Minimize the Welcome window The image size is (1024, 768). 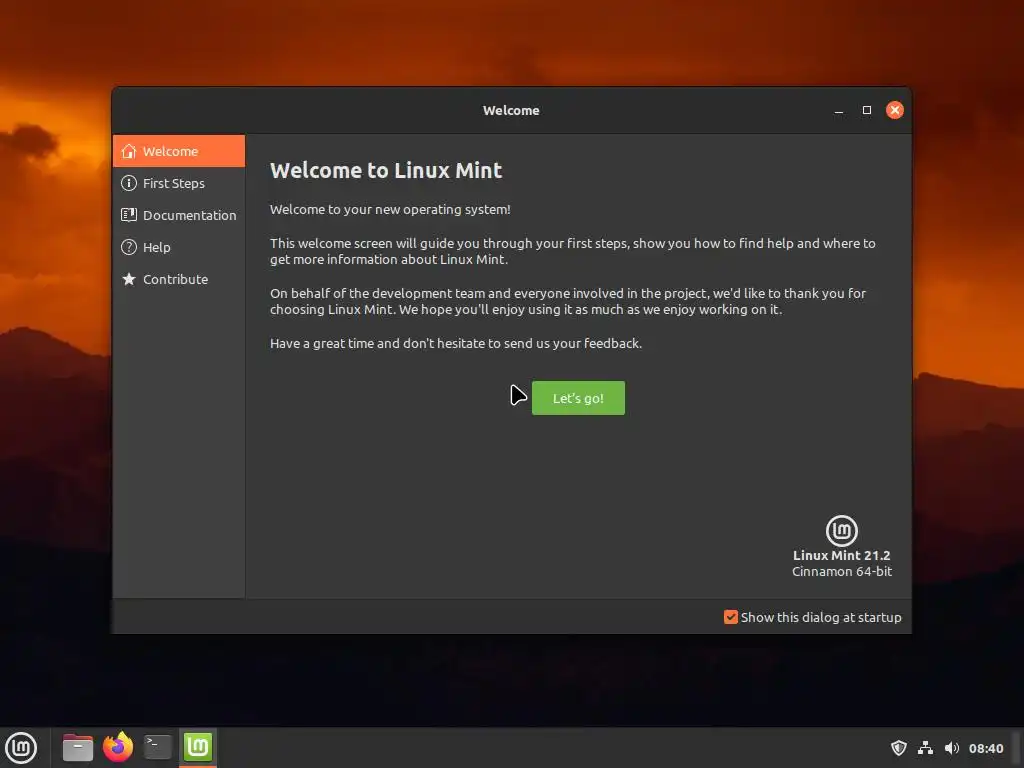839,110
